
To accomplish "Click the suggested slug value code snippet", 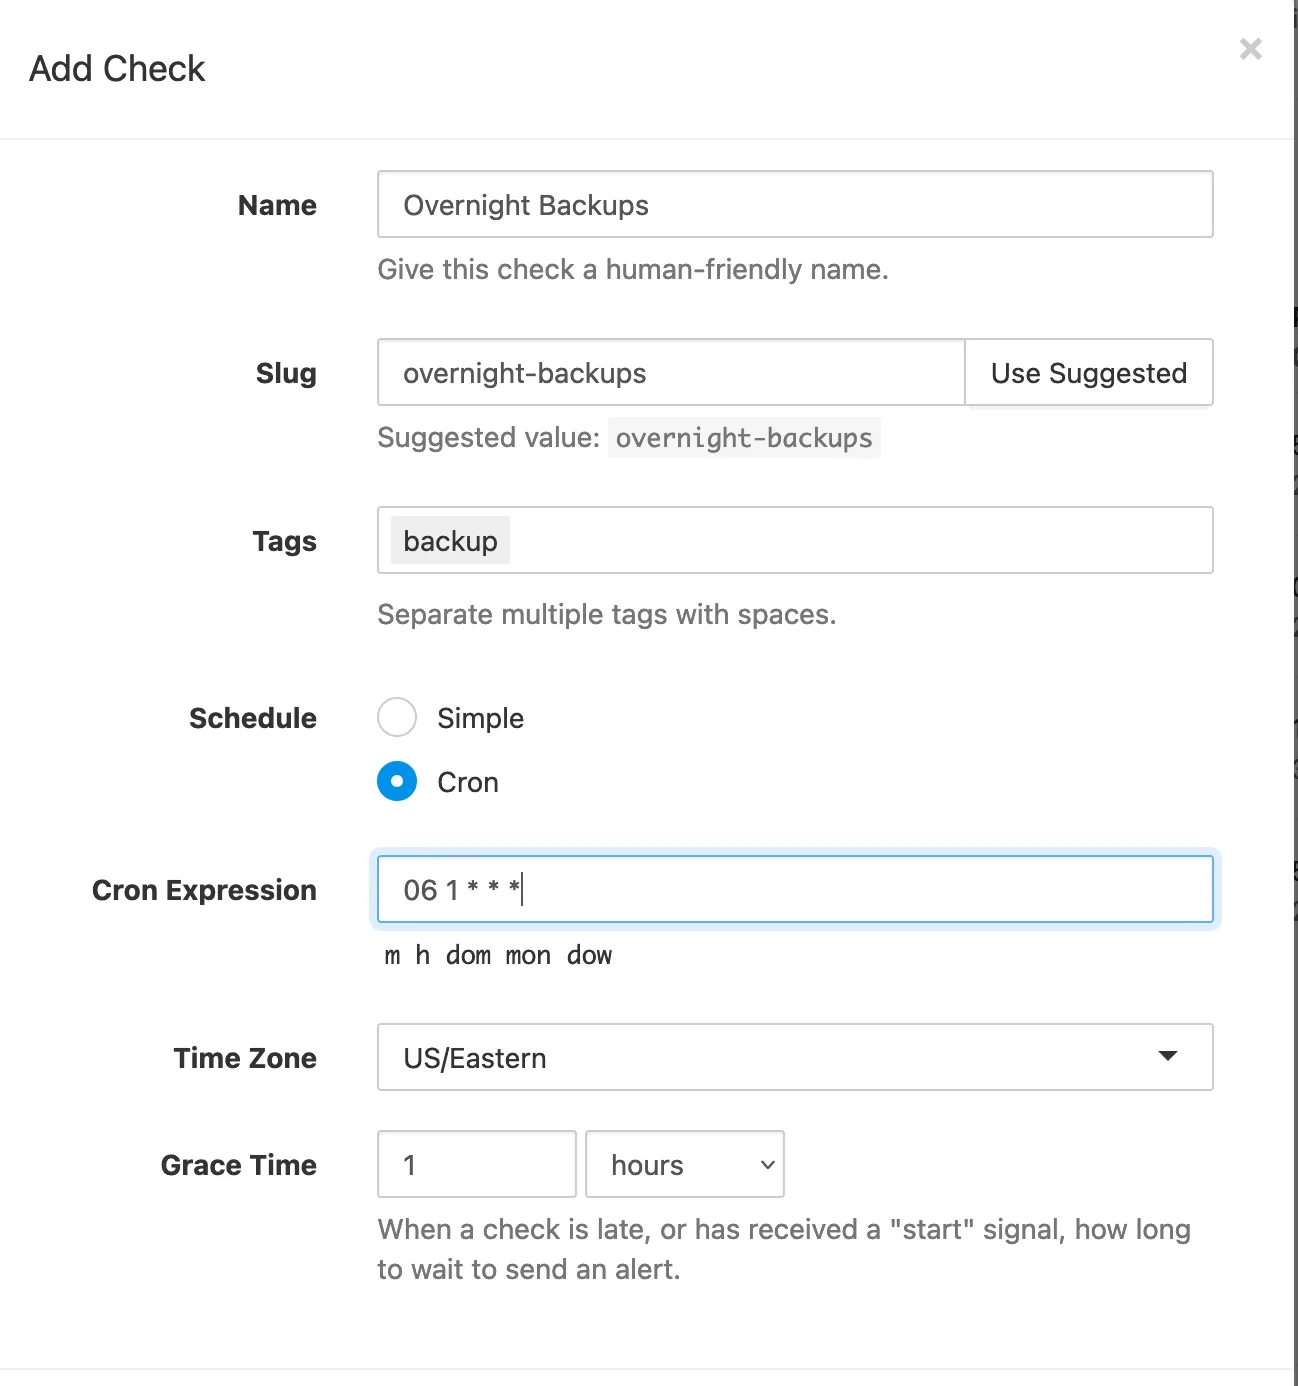I will 743,438.
